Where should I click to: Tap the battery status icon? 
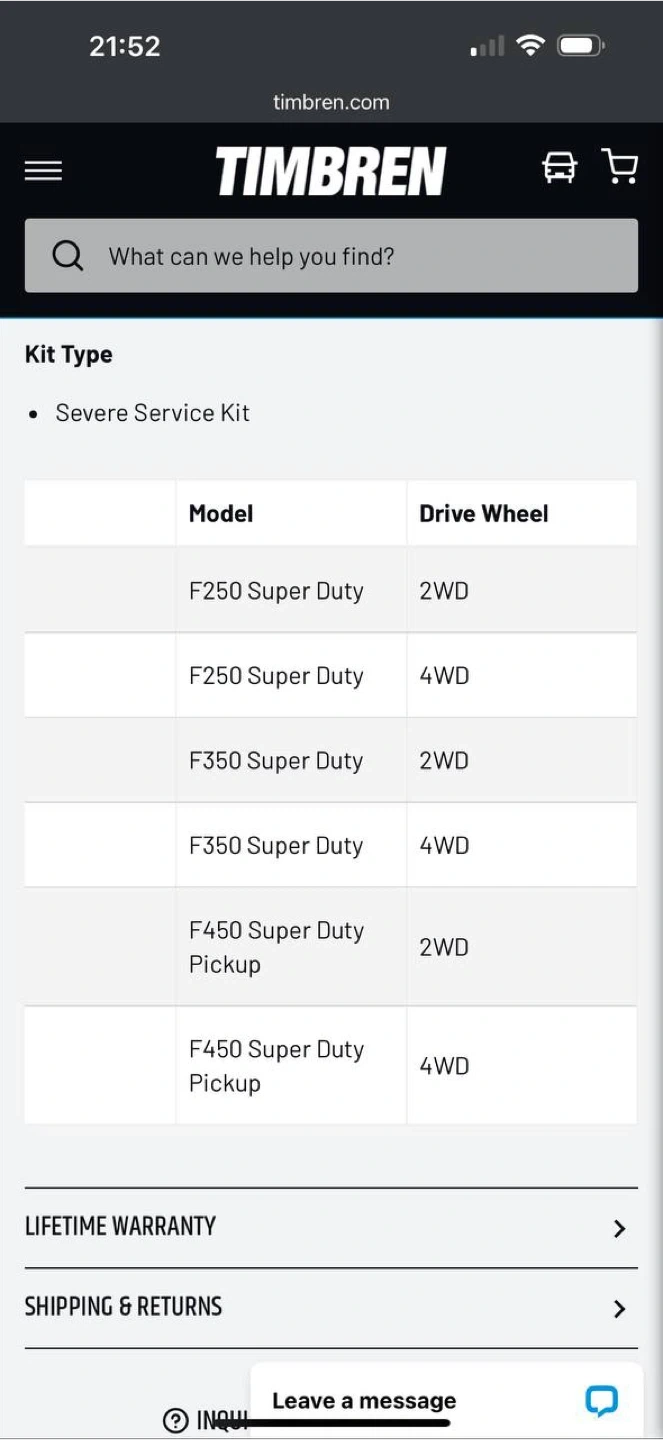pos(581,45)
